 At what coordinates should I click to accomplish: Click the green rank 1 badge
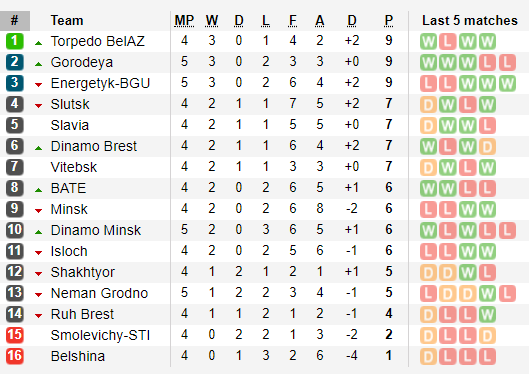coord(15,41)
